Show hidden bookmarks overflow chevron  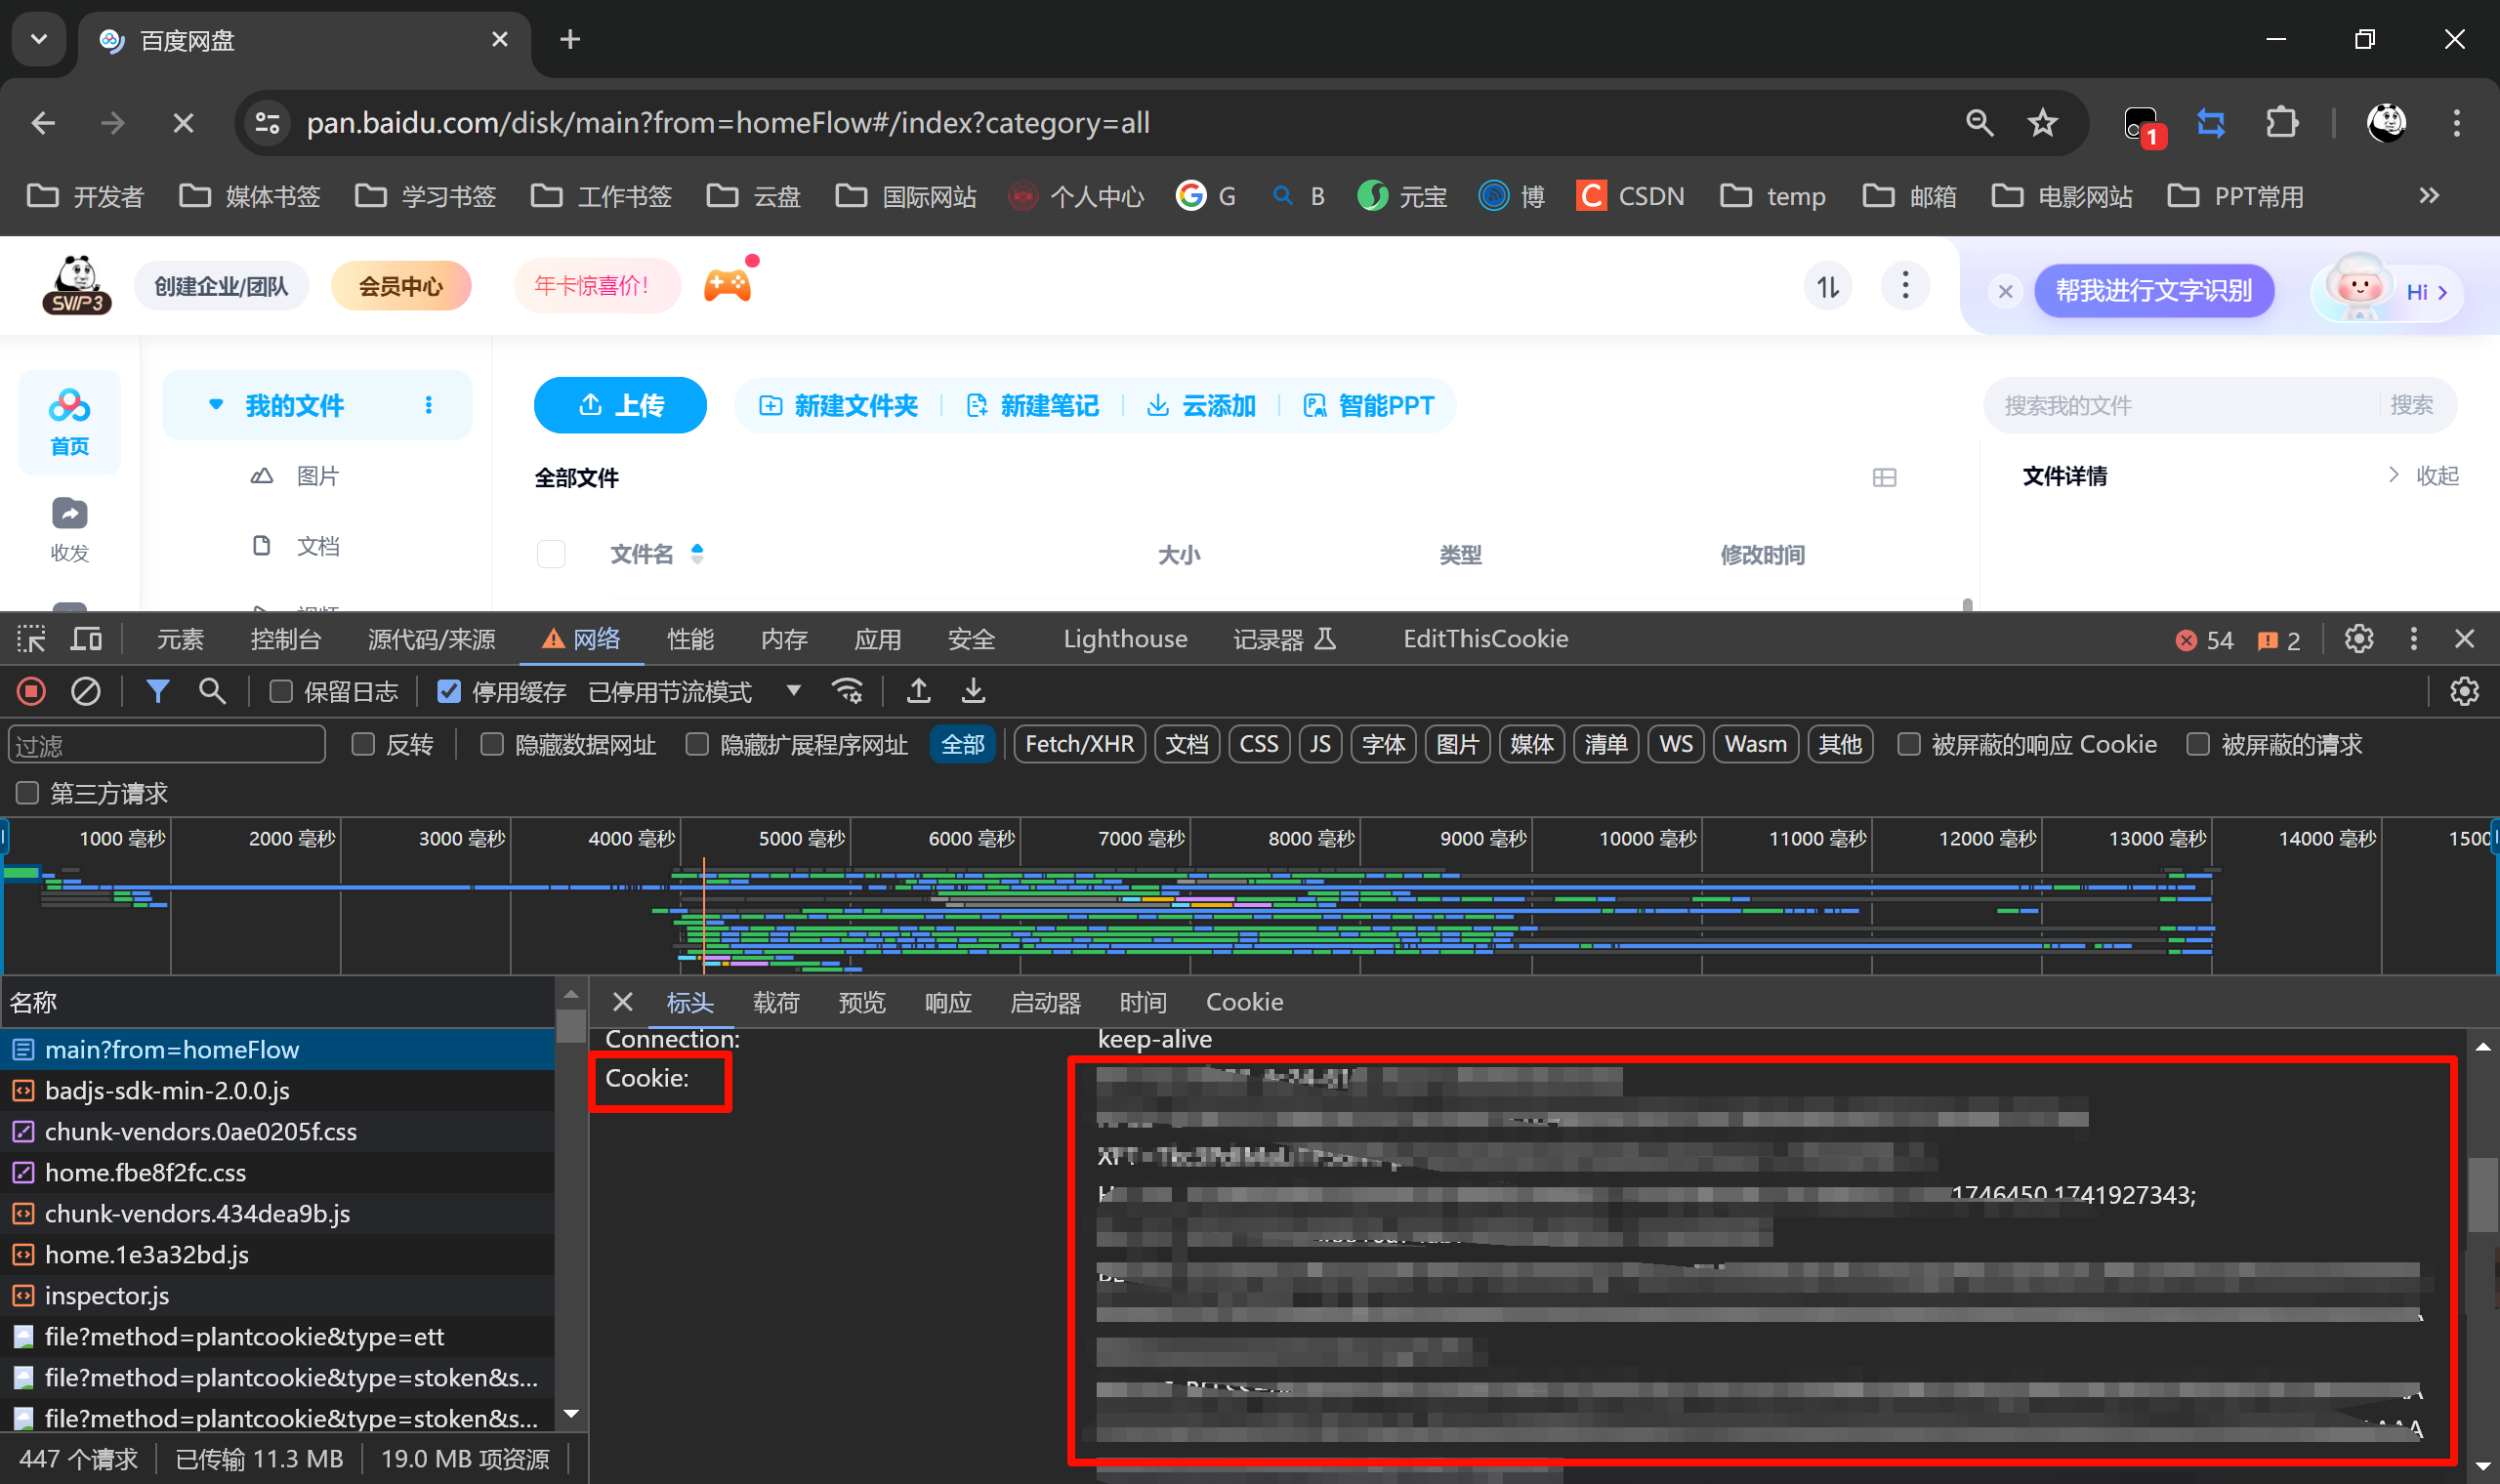click(x=2429, y=196)
